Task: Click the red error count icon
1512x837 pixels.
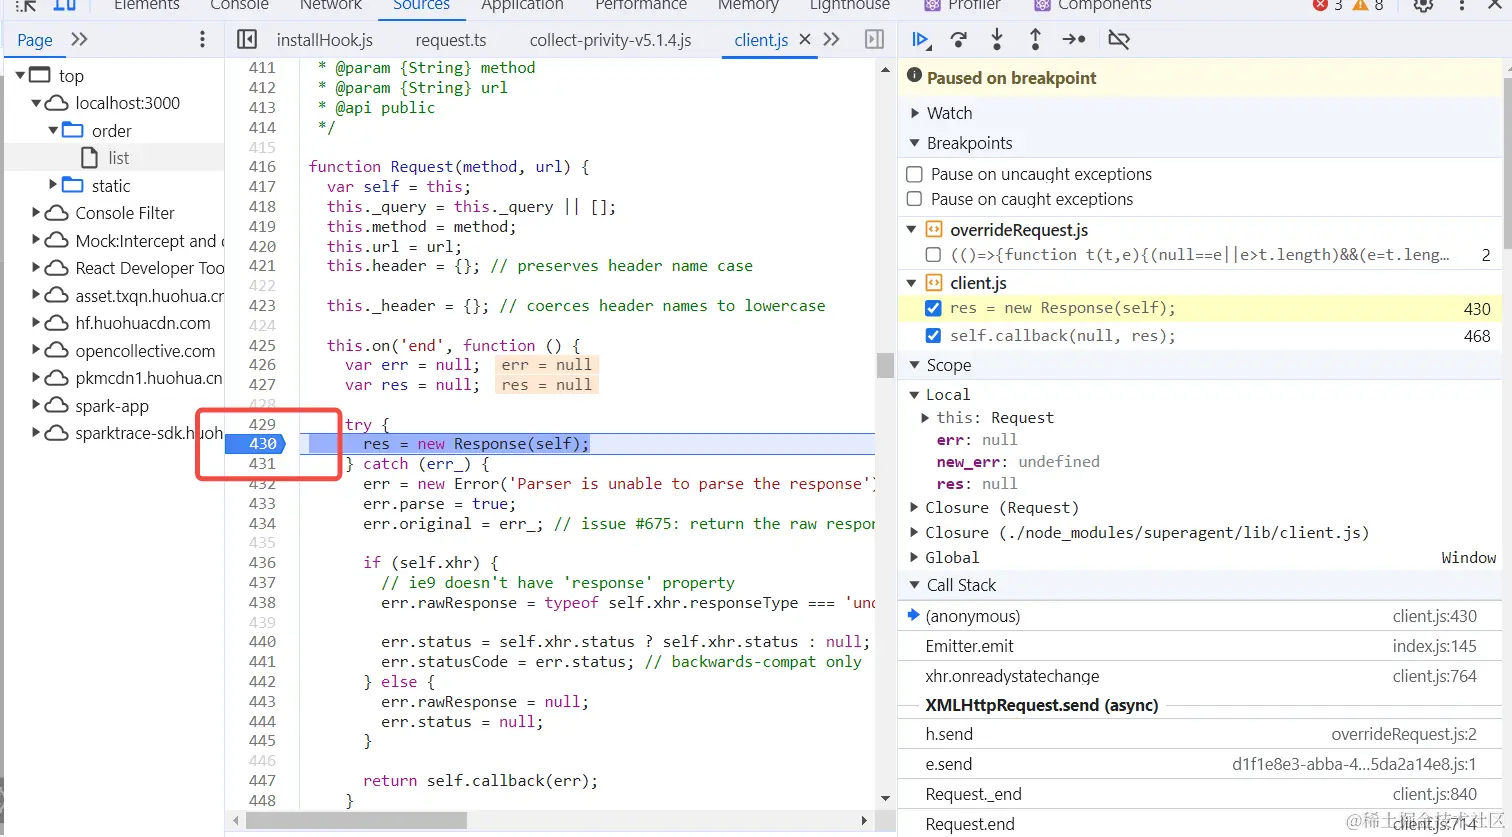Action: (1320, 5)
